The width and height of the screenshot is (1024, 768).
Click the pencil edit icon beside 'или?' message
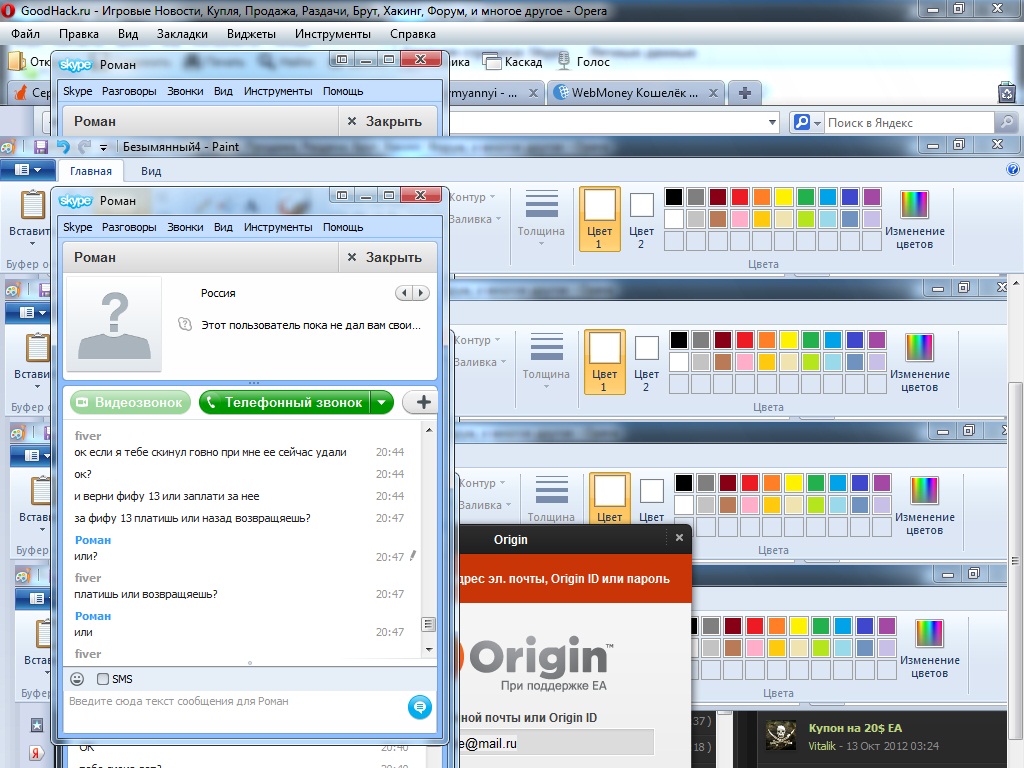pos(412,556)
